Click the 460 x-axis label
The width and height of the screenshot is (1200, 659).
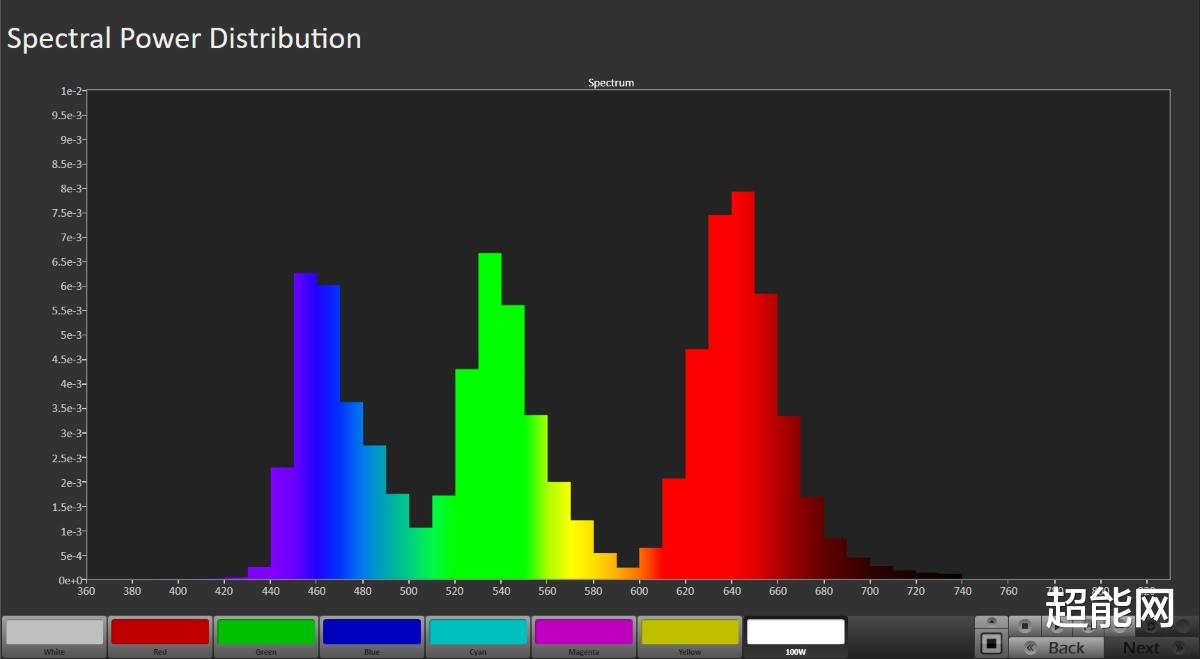(317, 591)
